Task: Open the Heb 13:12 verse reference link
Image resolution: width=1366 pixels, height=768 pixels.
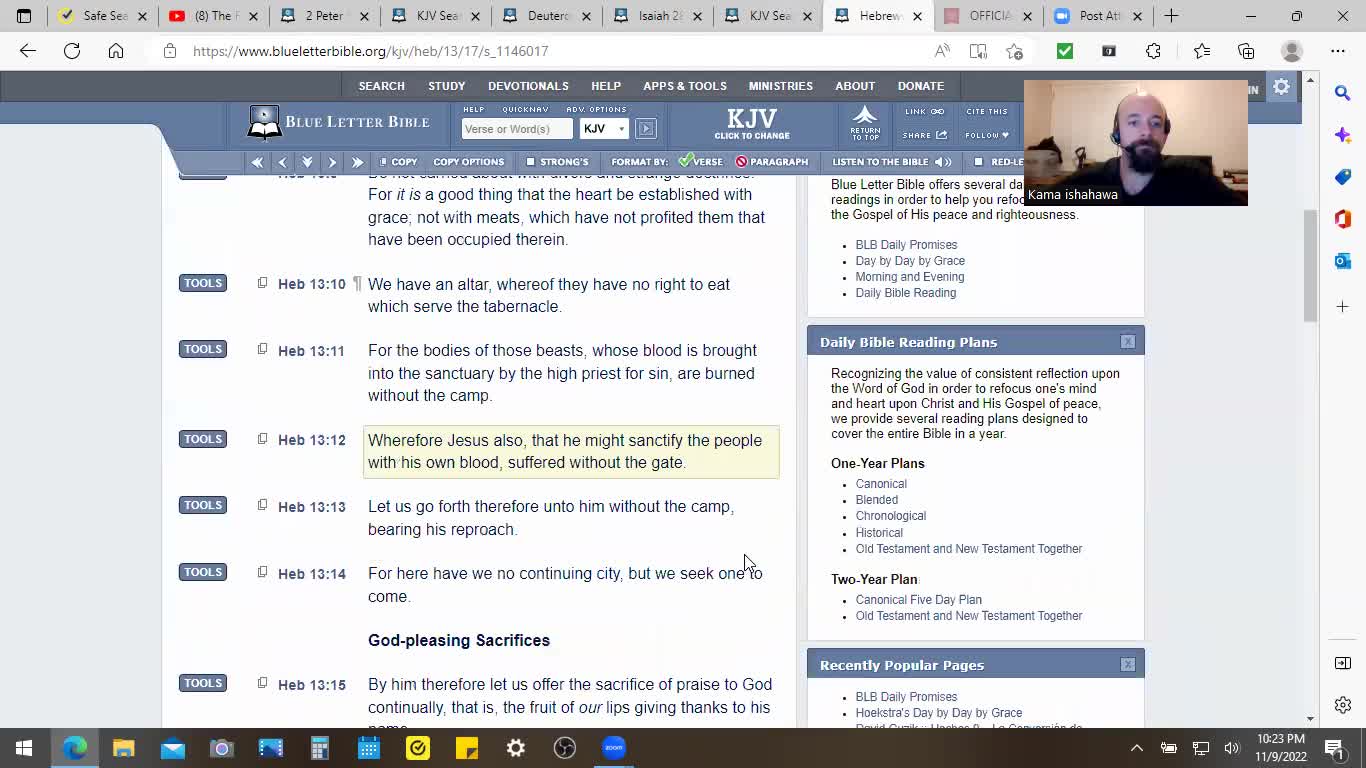Action: coord(311,440)
